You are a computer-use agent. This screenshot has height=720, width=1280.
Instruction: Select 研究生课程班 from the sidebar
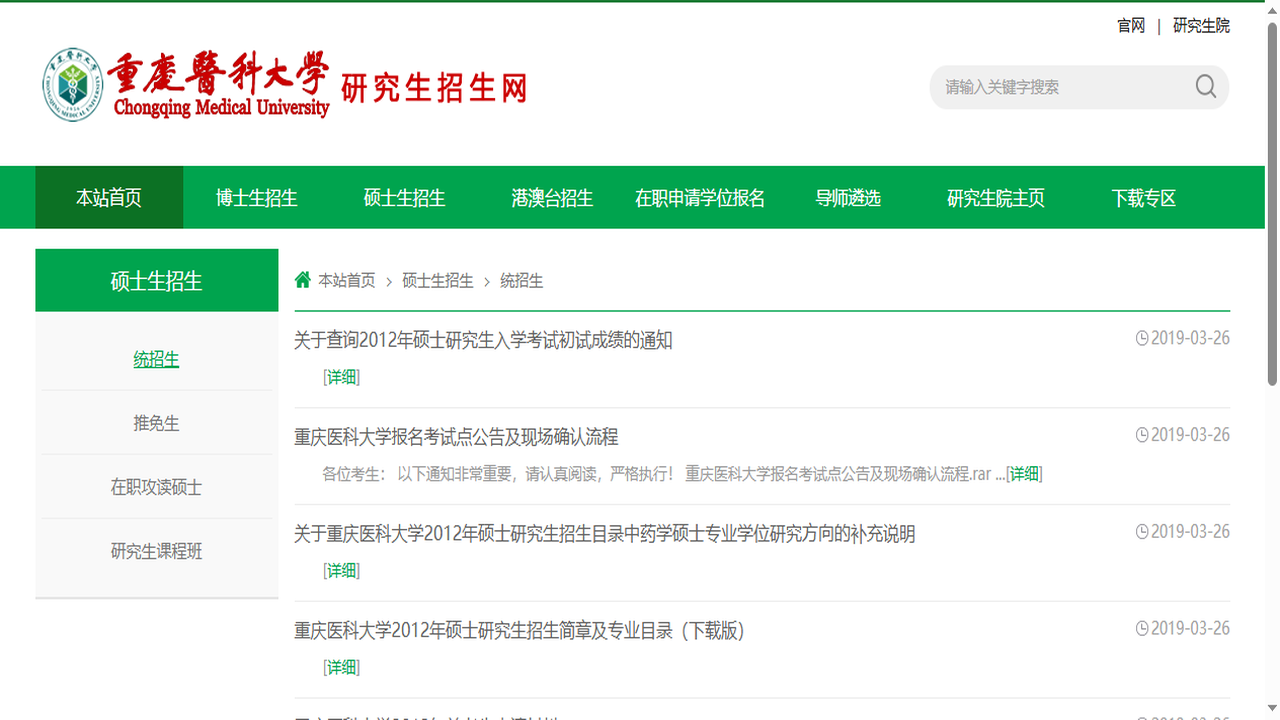click(x=156, y=551)
